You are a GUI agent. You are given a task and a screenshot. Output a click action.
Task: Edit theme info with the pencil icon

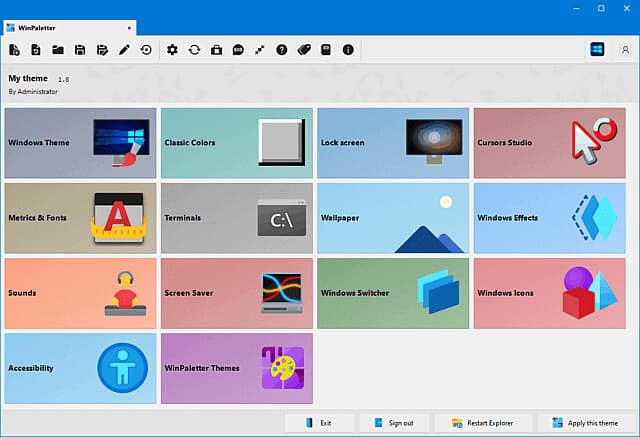(124, 50)
